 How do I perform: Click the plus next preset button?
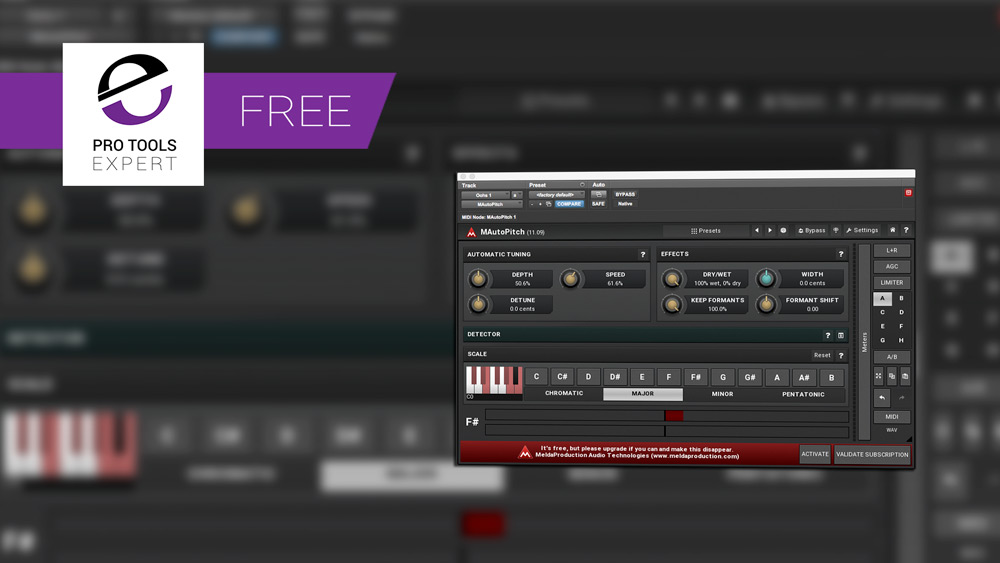tap(540, 204)
